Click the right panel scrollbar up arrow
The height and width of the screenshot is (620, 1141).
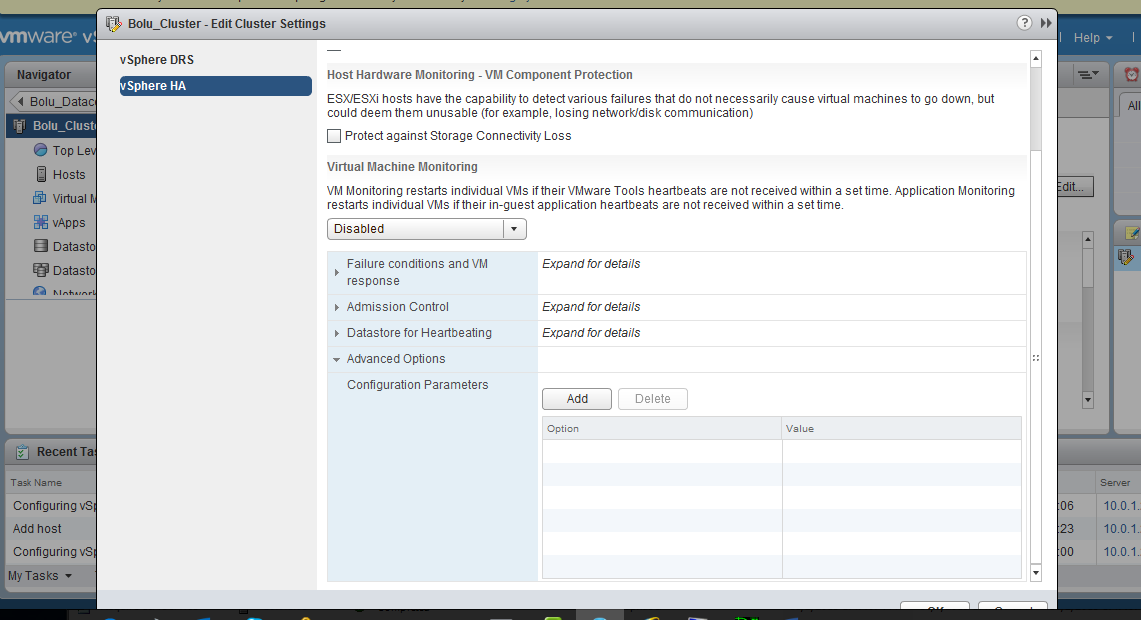[1088, 239]
